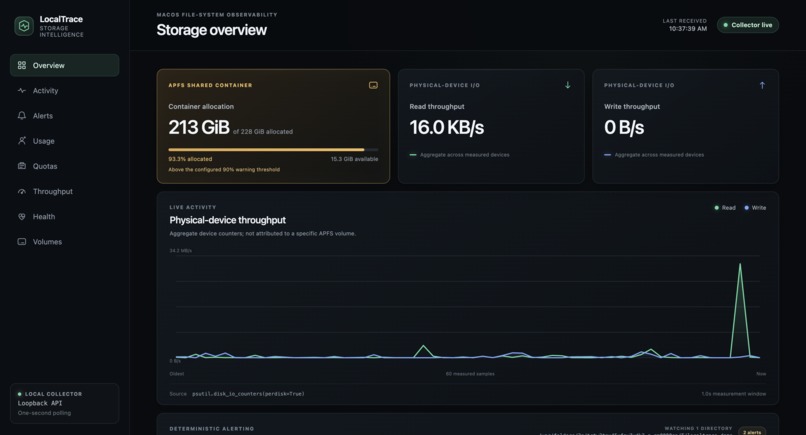Click the LocalTrace logo icon
806x435 pixels.
click(x=24, y=26)
